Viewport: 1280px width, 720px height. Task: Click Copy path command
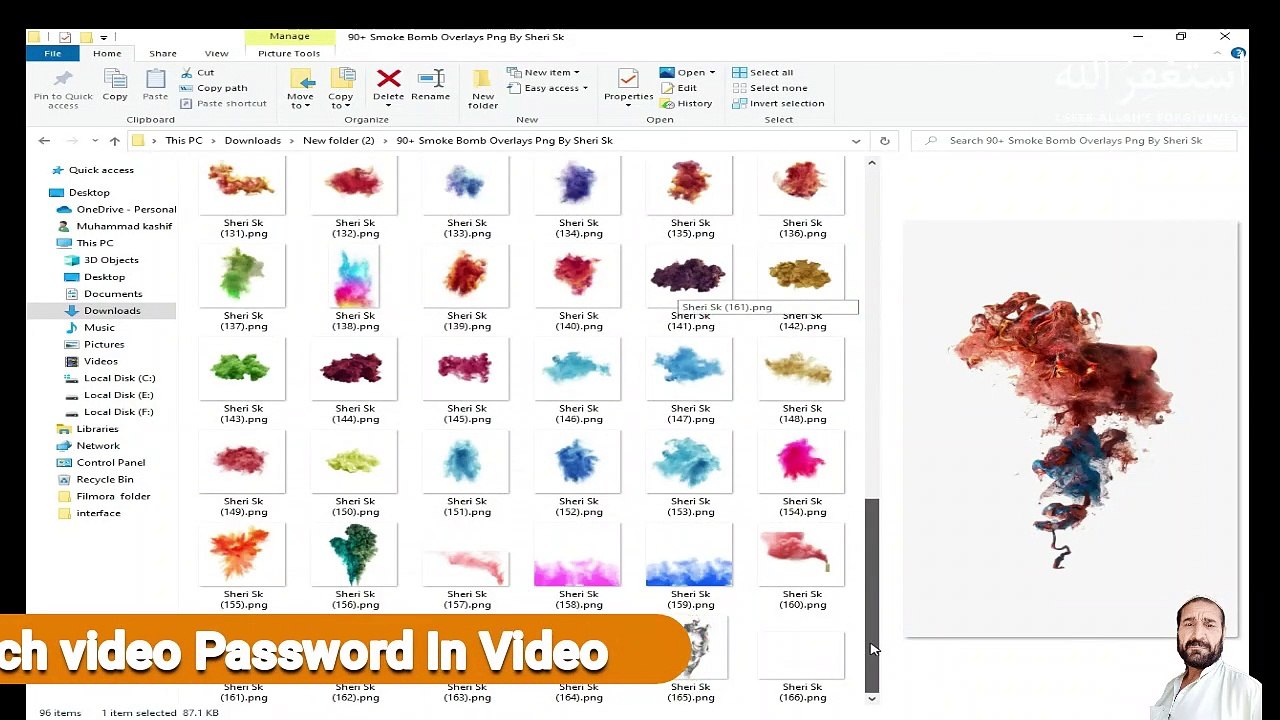[x=214, y=88]
